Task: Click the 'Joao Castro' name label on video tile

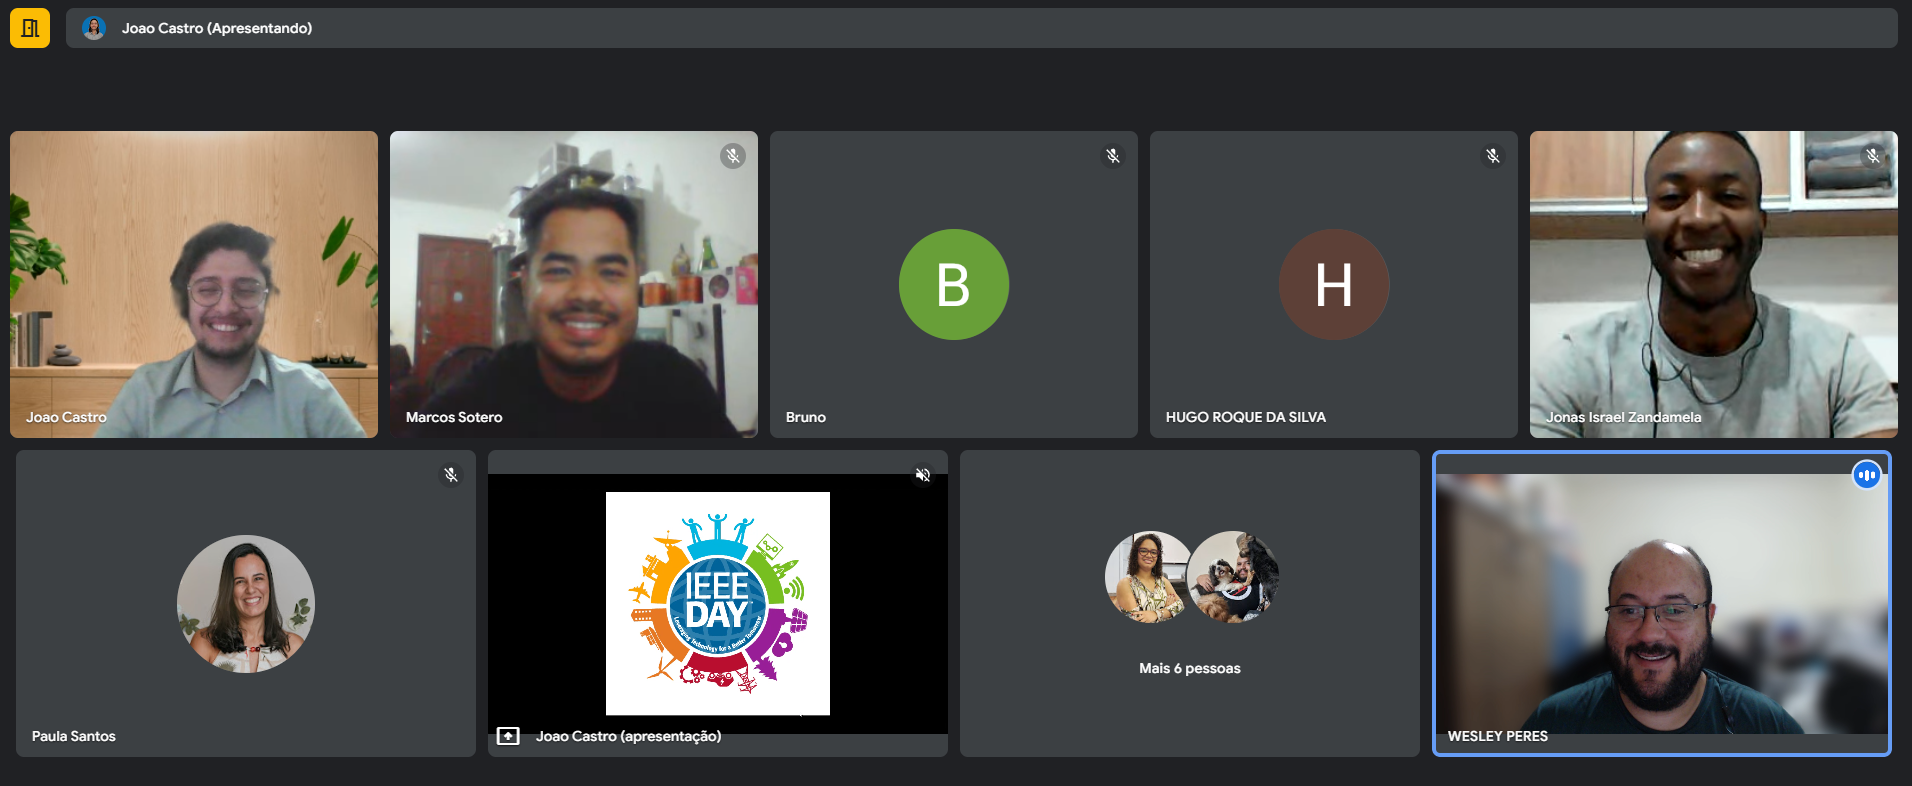Action: (x=66, y=417)
